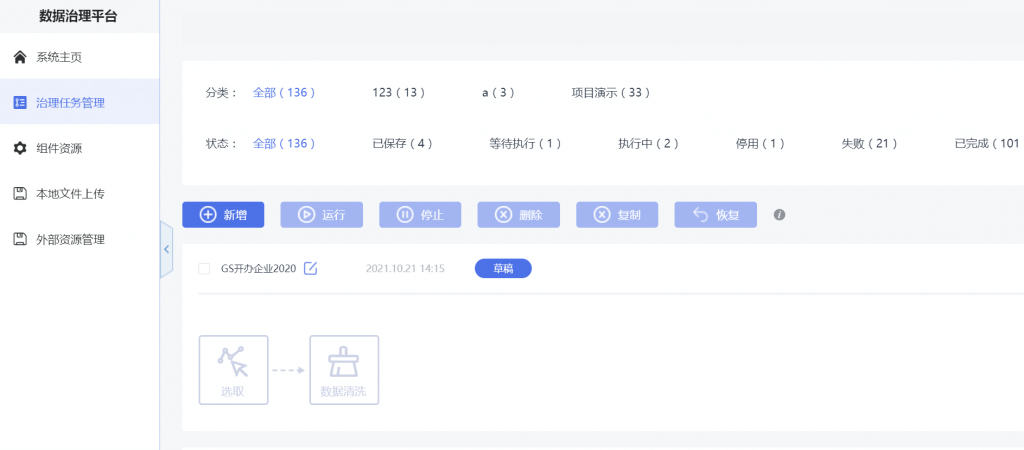Click the info icon next to 恢复
Image resolution: width=1024 pixels, height=450 pixels.
(779, 214)
